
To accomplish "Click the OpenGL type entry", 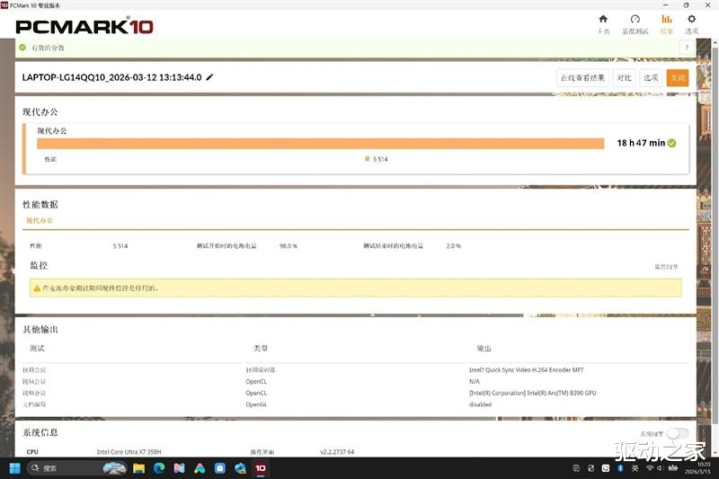I will 256,404.
